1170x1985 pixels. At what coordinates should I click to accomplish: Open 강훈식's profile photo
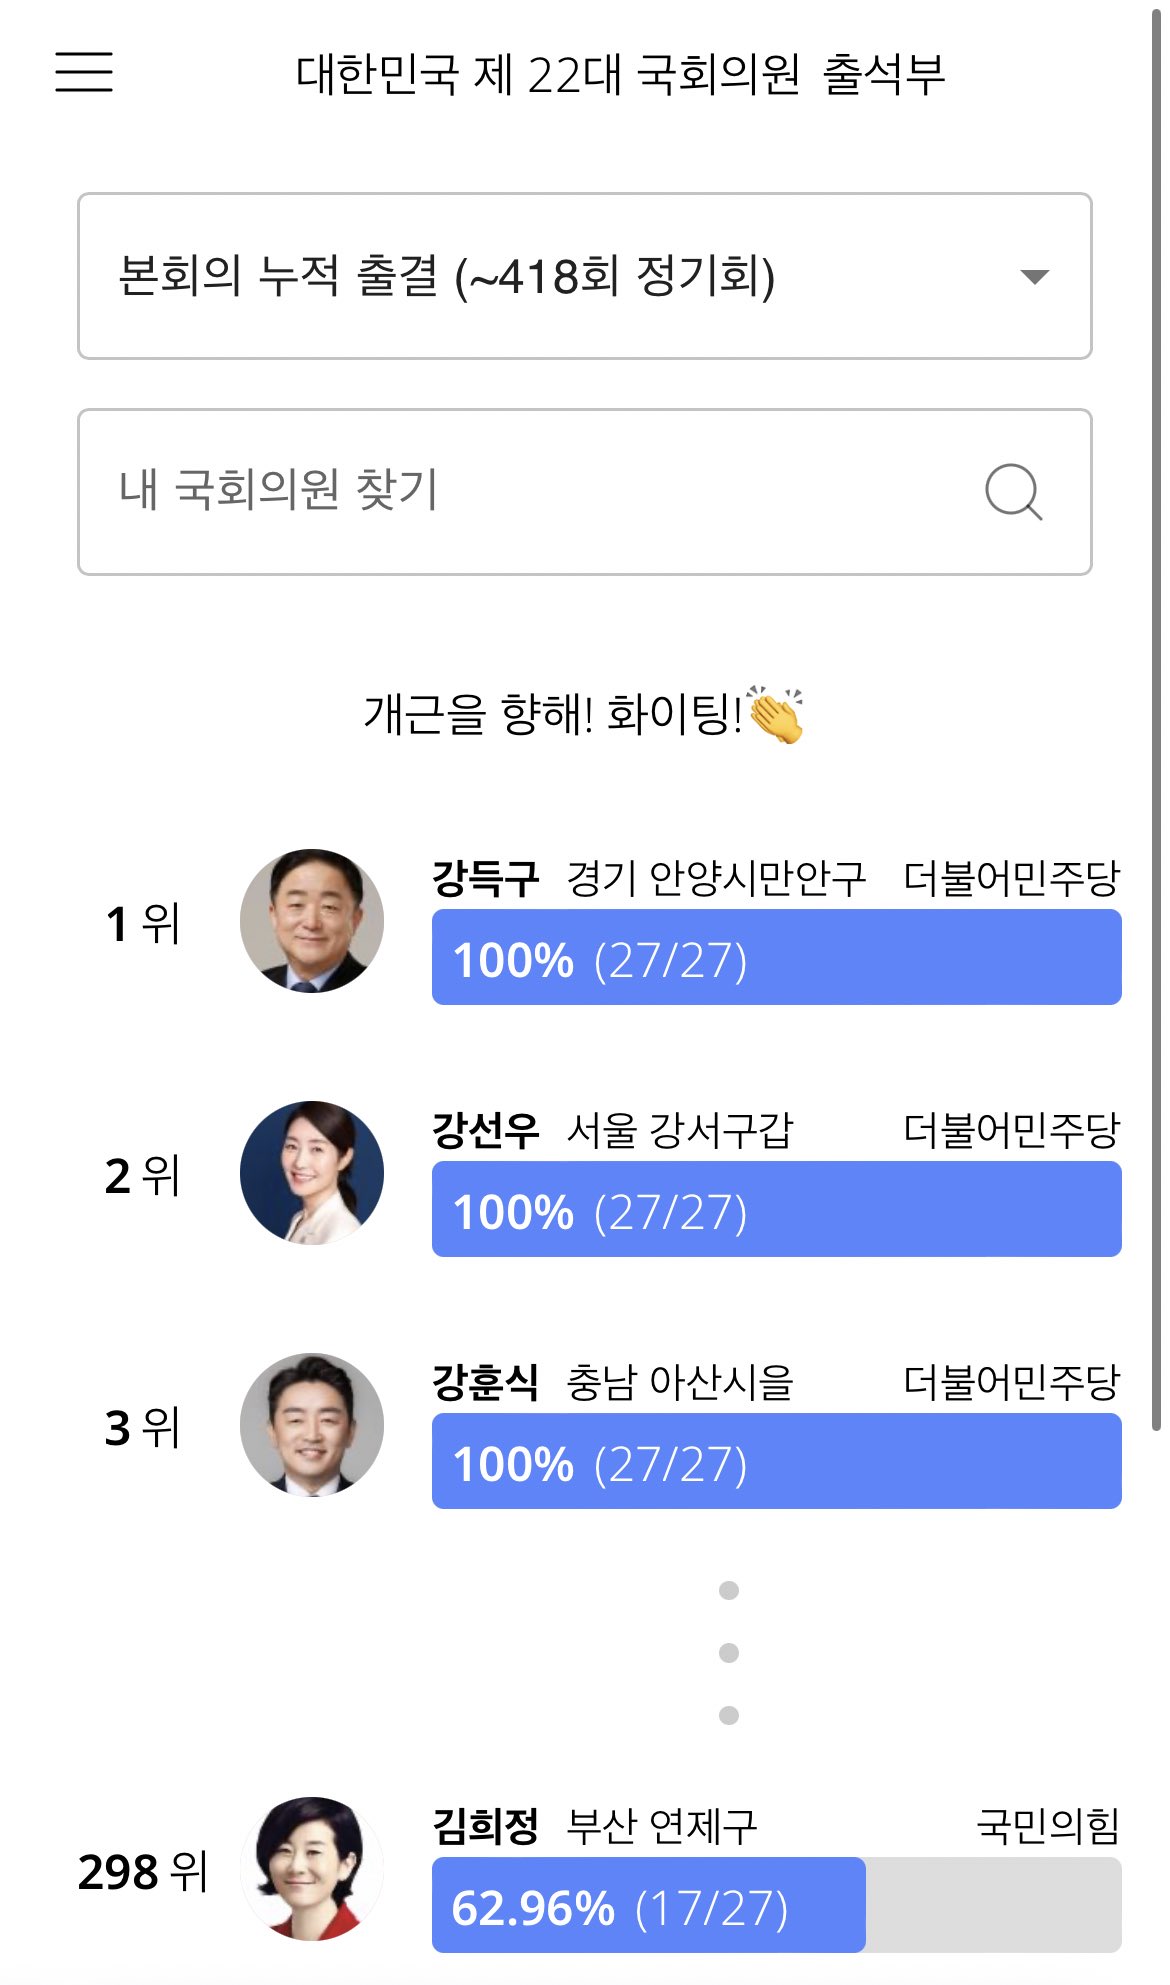(312, 1425)
